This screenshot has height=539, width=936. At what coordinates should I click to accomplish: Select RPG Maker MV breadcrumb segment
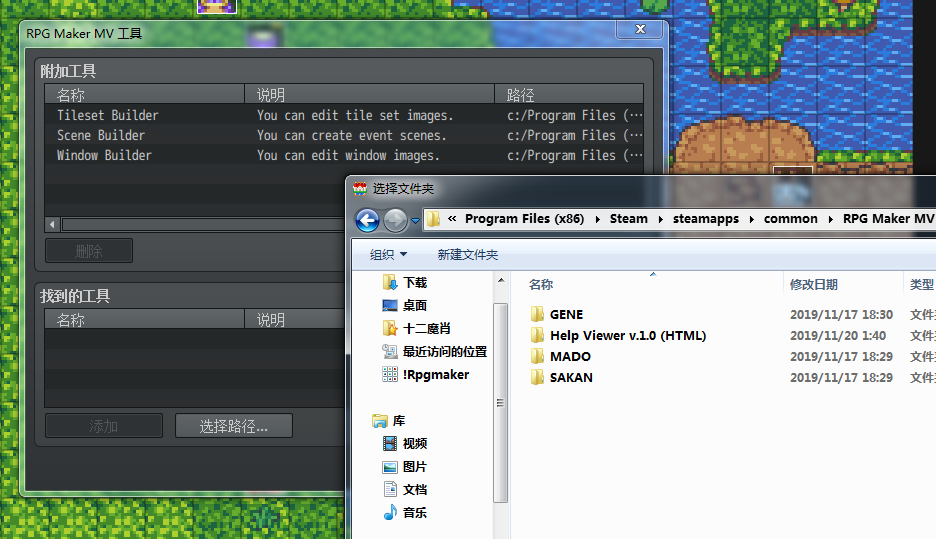coord(889,218)
